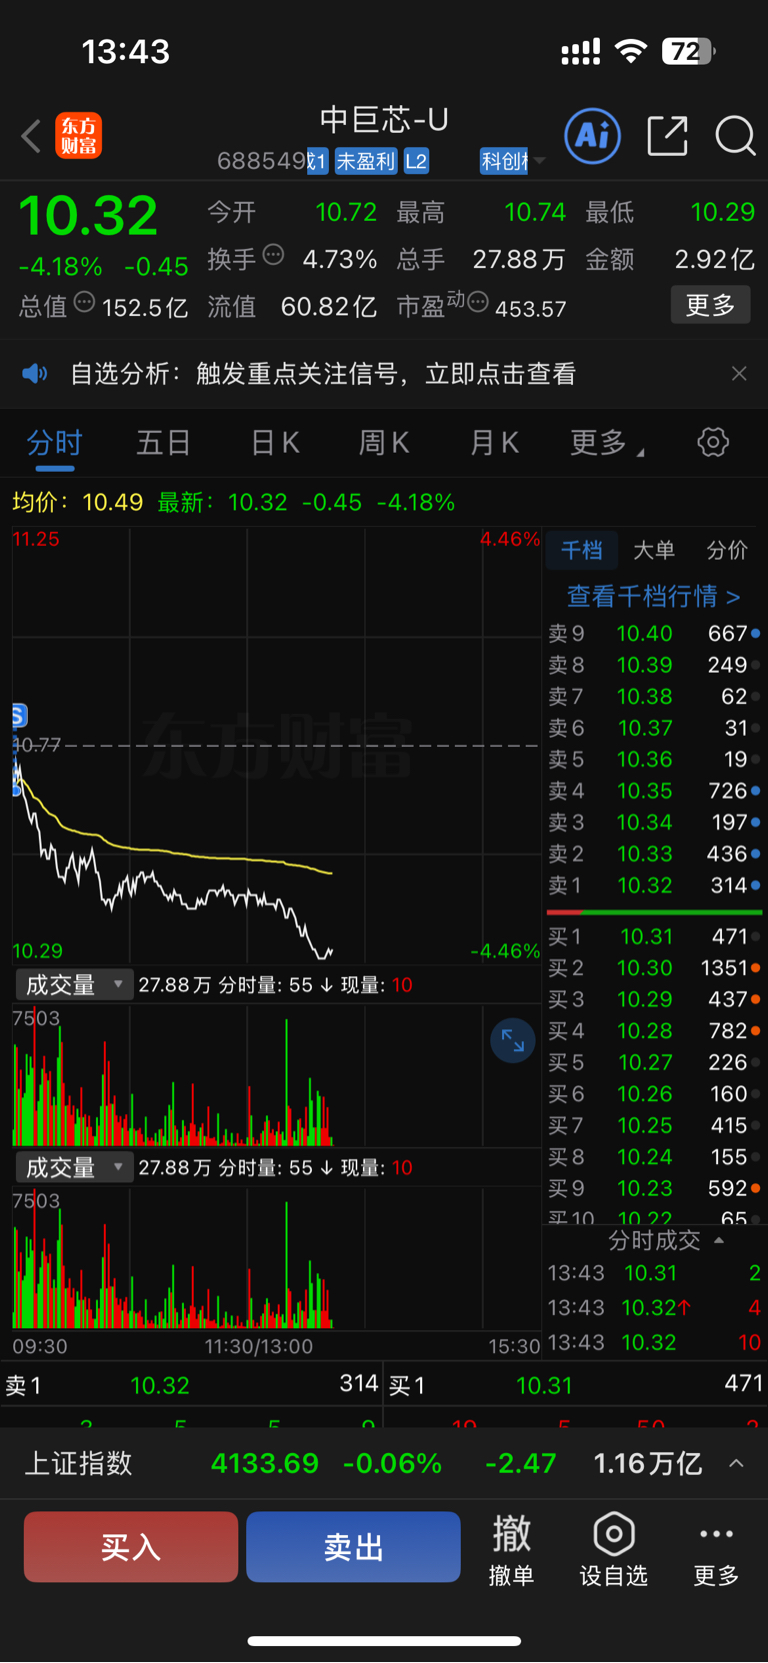Expand chart to fullscreen icon
The image size is (768, 1663).
[513, 1041]
